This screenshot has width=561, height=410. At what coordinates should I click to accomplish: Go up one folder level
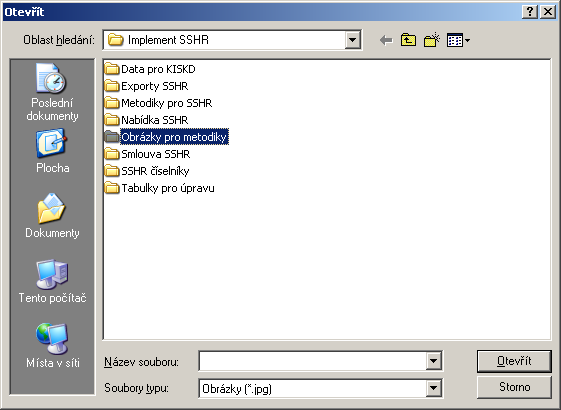tap(408, 40)
